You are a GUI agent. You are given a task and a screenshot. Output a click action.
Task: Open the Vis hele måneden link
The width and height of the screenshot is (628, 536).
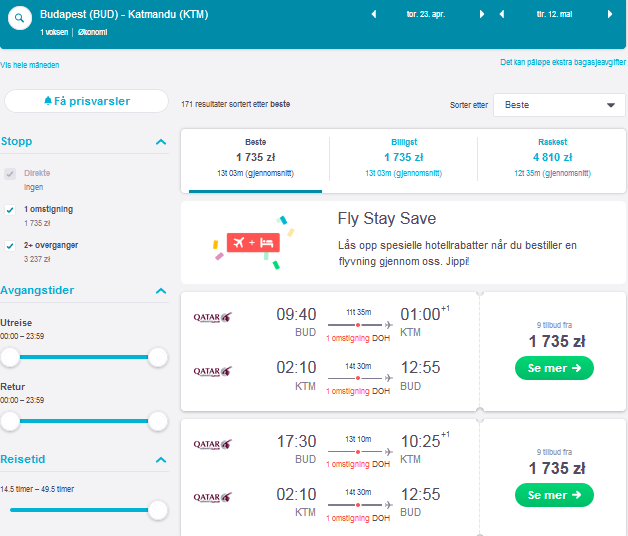[30, 65]
